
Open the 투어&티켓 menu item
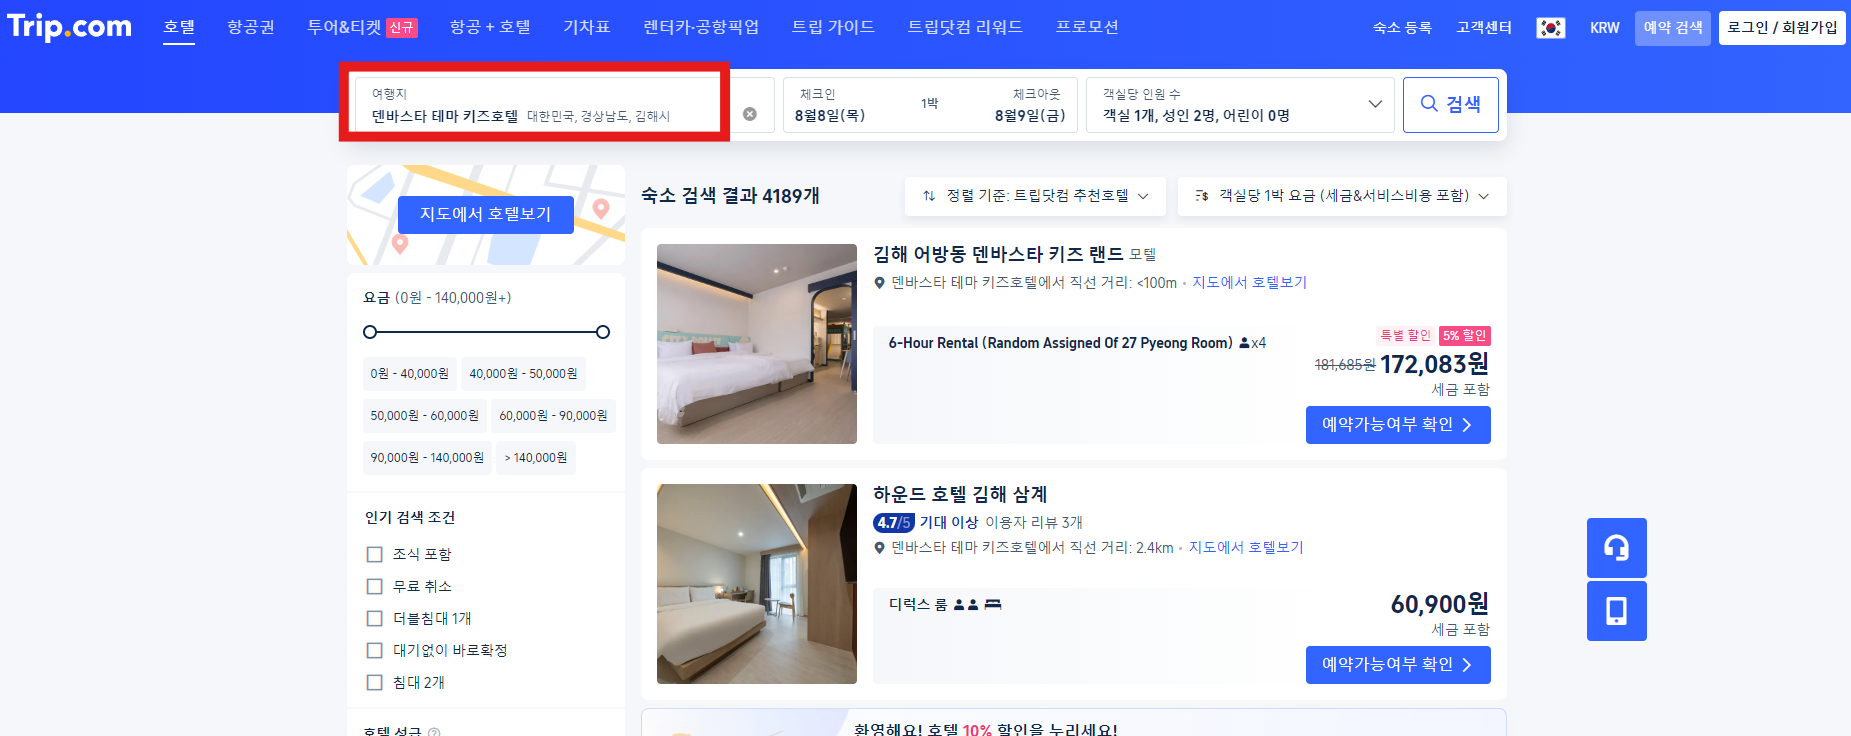tap(344, 27)
